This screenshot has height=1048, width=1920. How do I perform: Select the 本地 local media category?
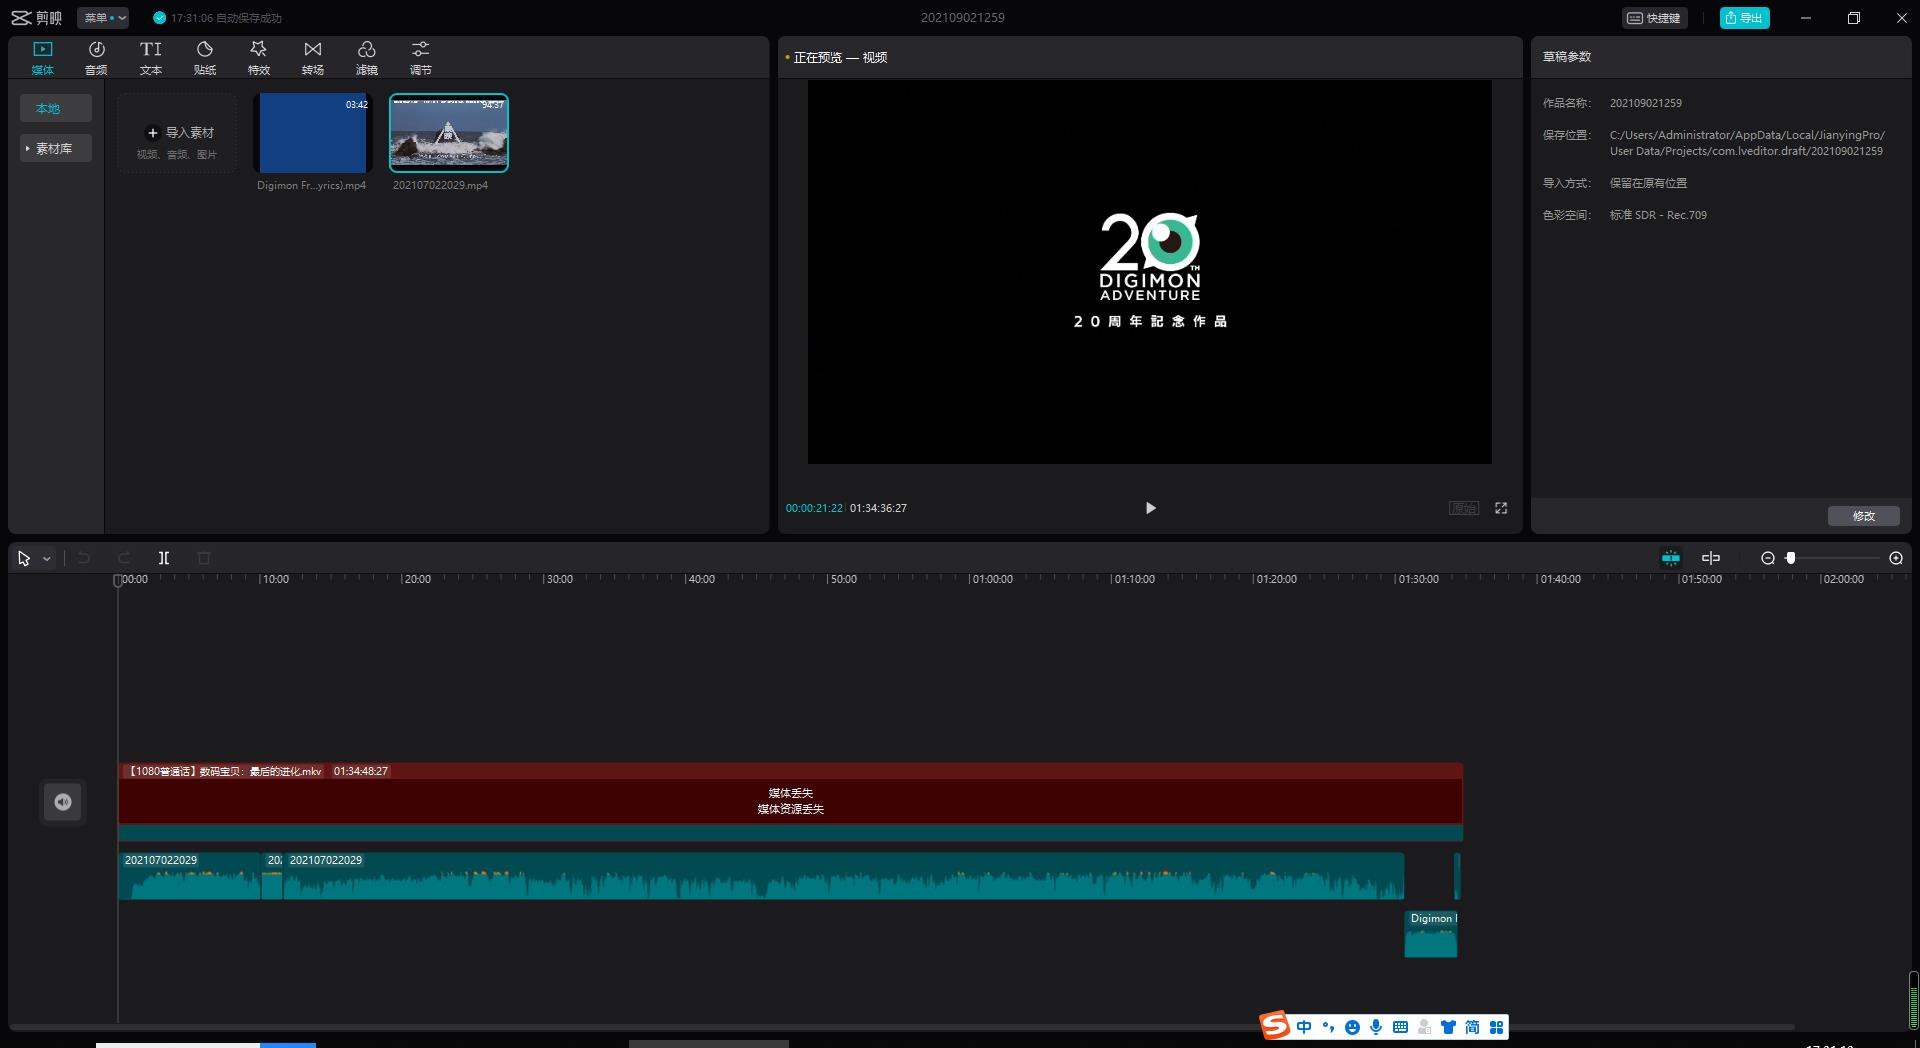(56, 108)
